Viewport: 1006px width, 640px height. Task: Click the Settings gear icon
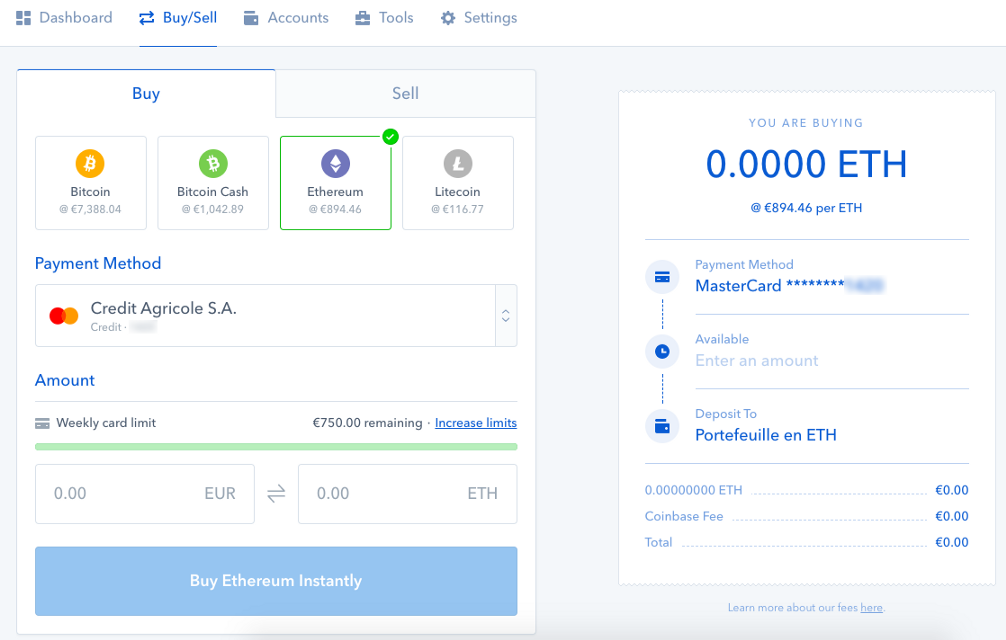point(448,18)
